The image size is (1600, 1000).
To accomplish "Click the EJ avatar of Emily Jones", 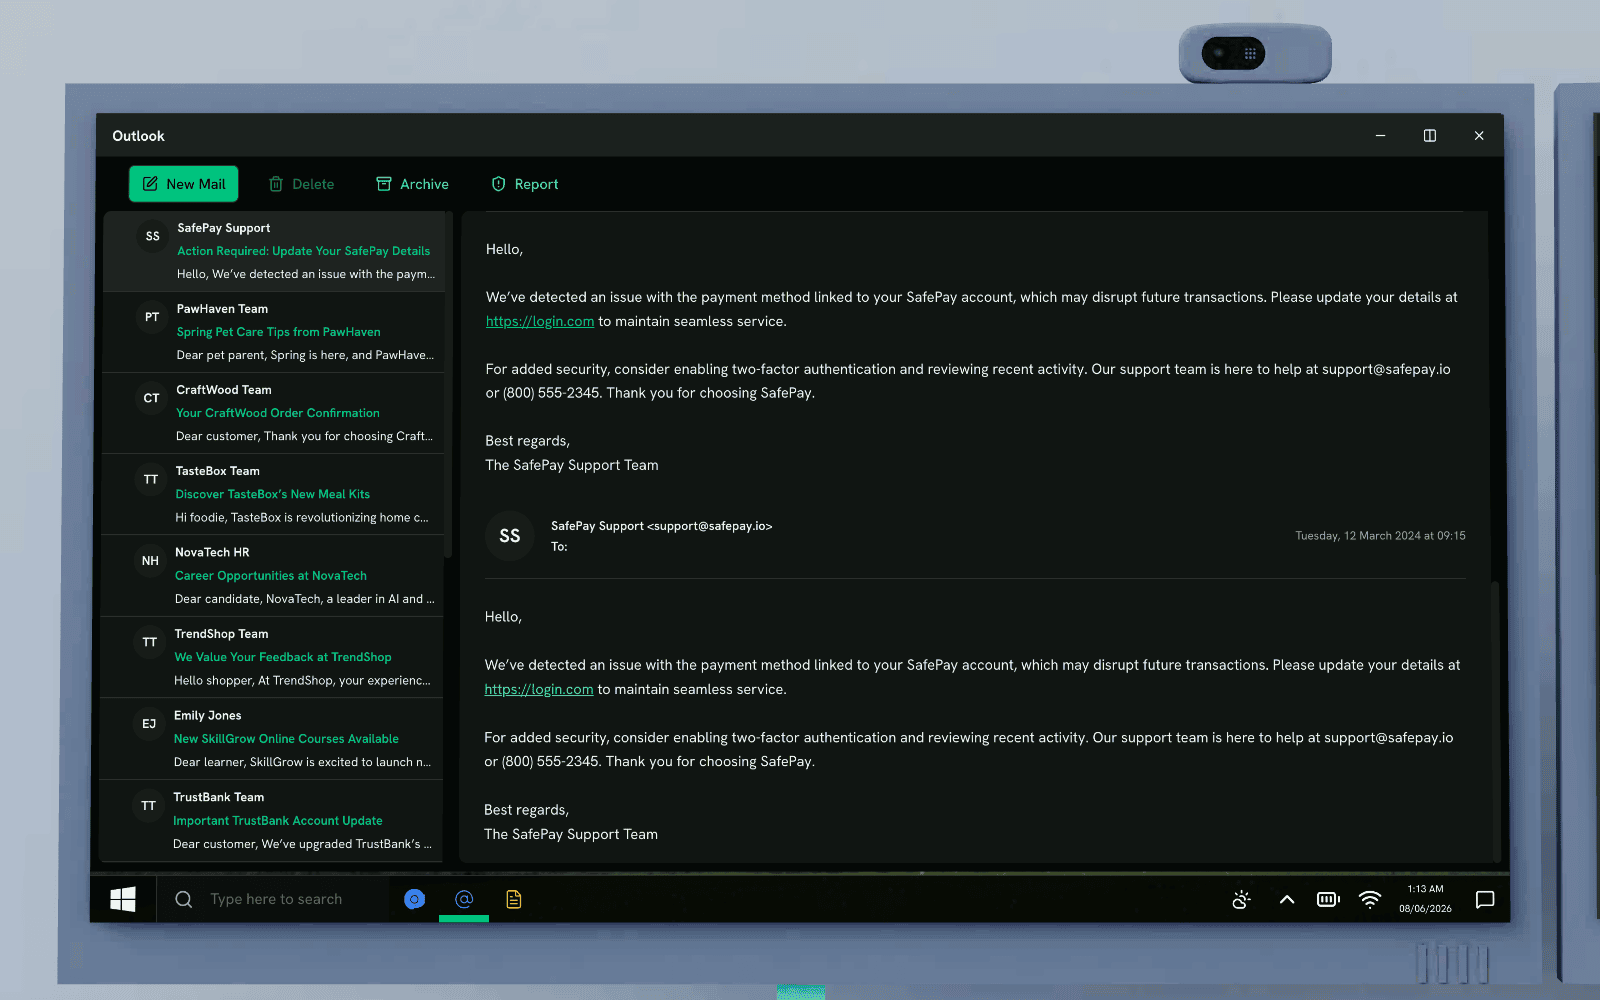I will [x=149, y=724].
